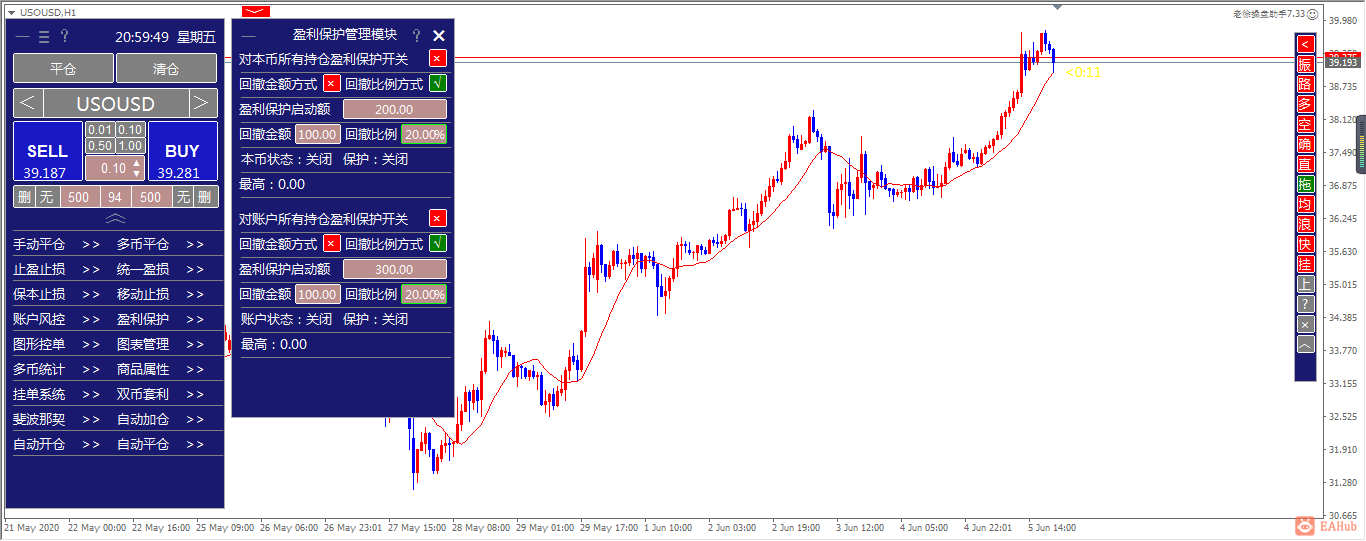Click the smiley face icon at top right

1313,14
